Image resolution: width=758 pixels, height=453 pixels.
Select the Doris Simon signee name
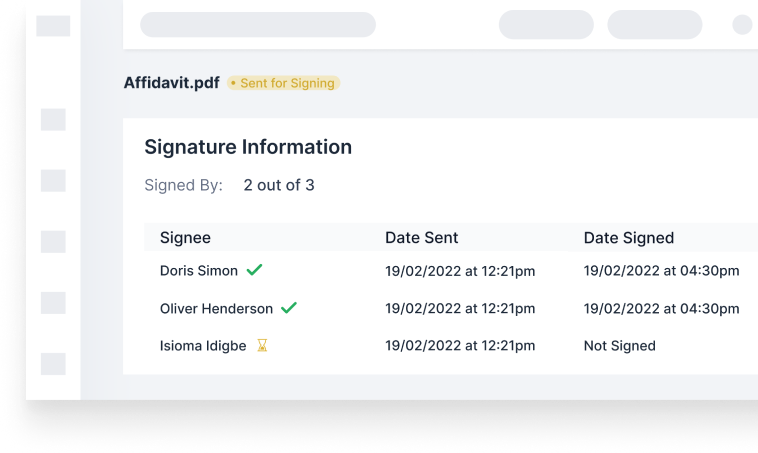pos(199,271)
